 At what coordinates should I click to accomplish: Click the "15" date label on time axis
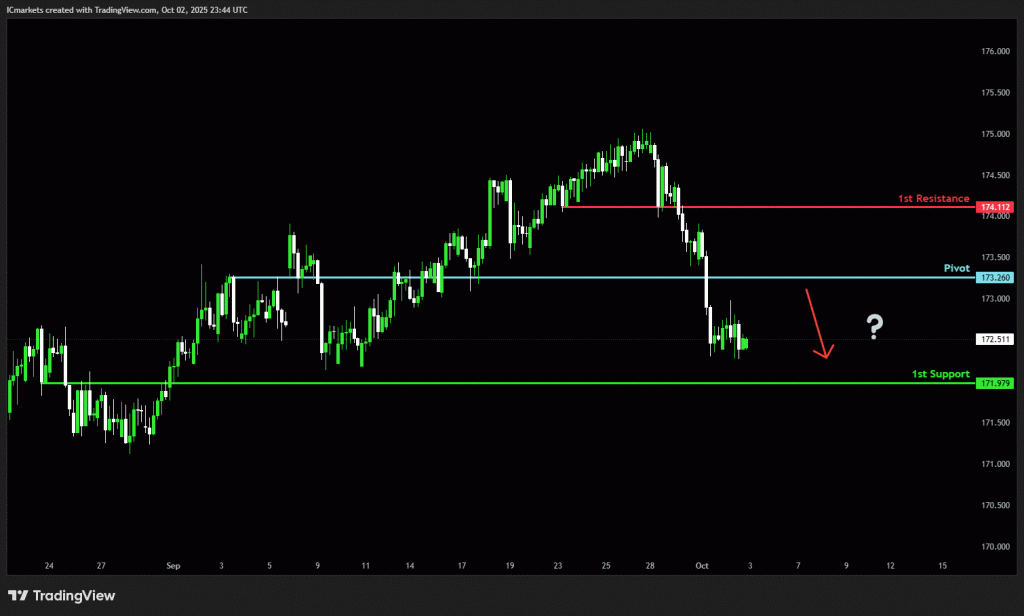tap(942, 565)
